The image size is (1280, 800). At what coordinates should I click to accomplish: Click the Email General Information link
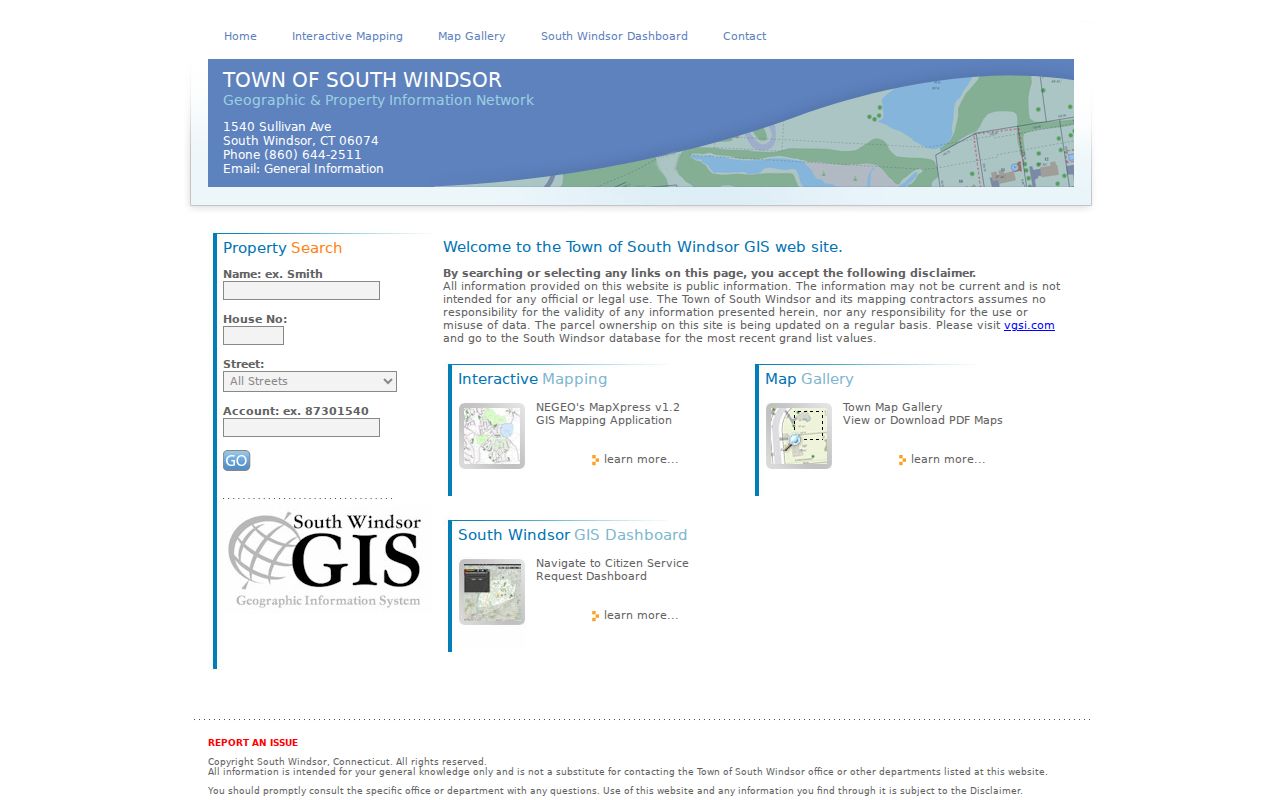[303, 169]
